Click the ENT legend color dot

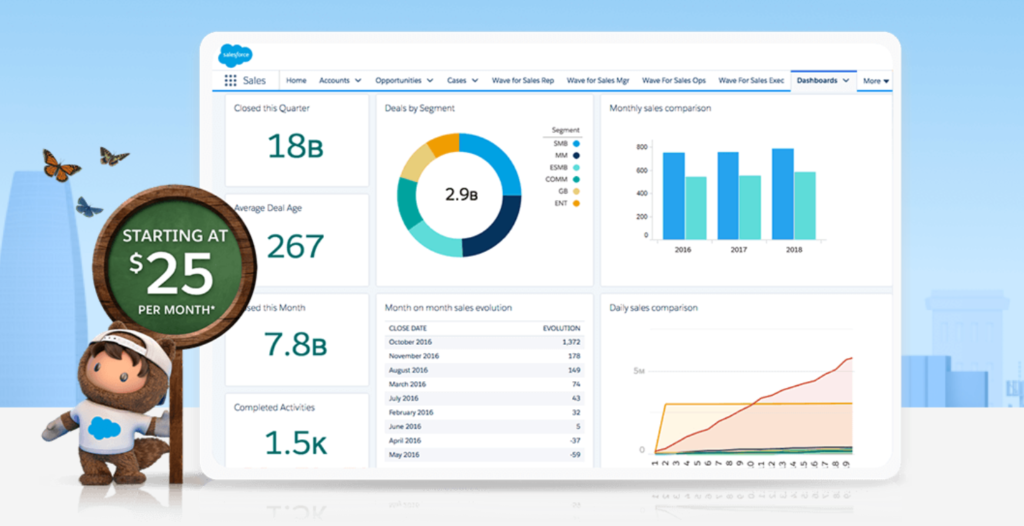tap(576, 203)
